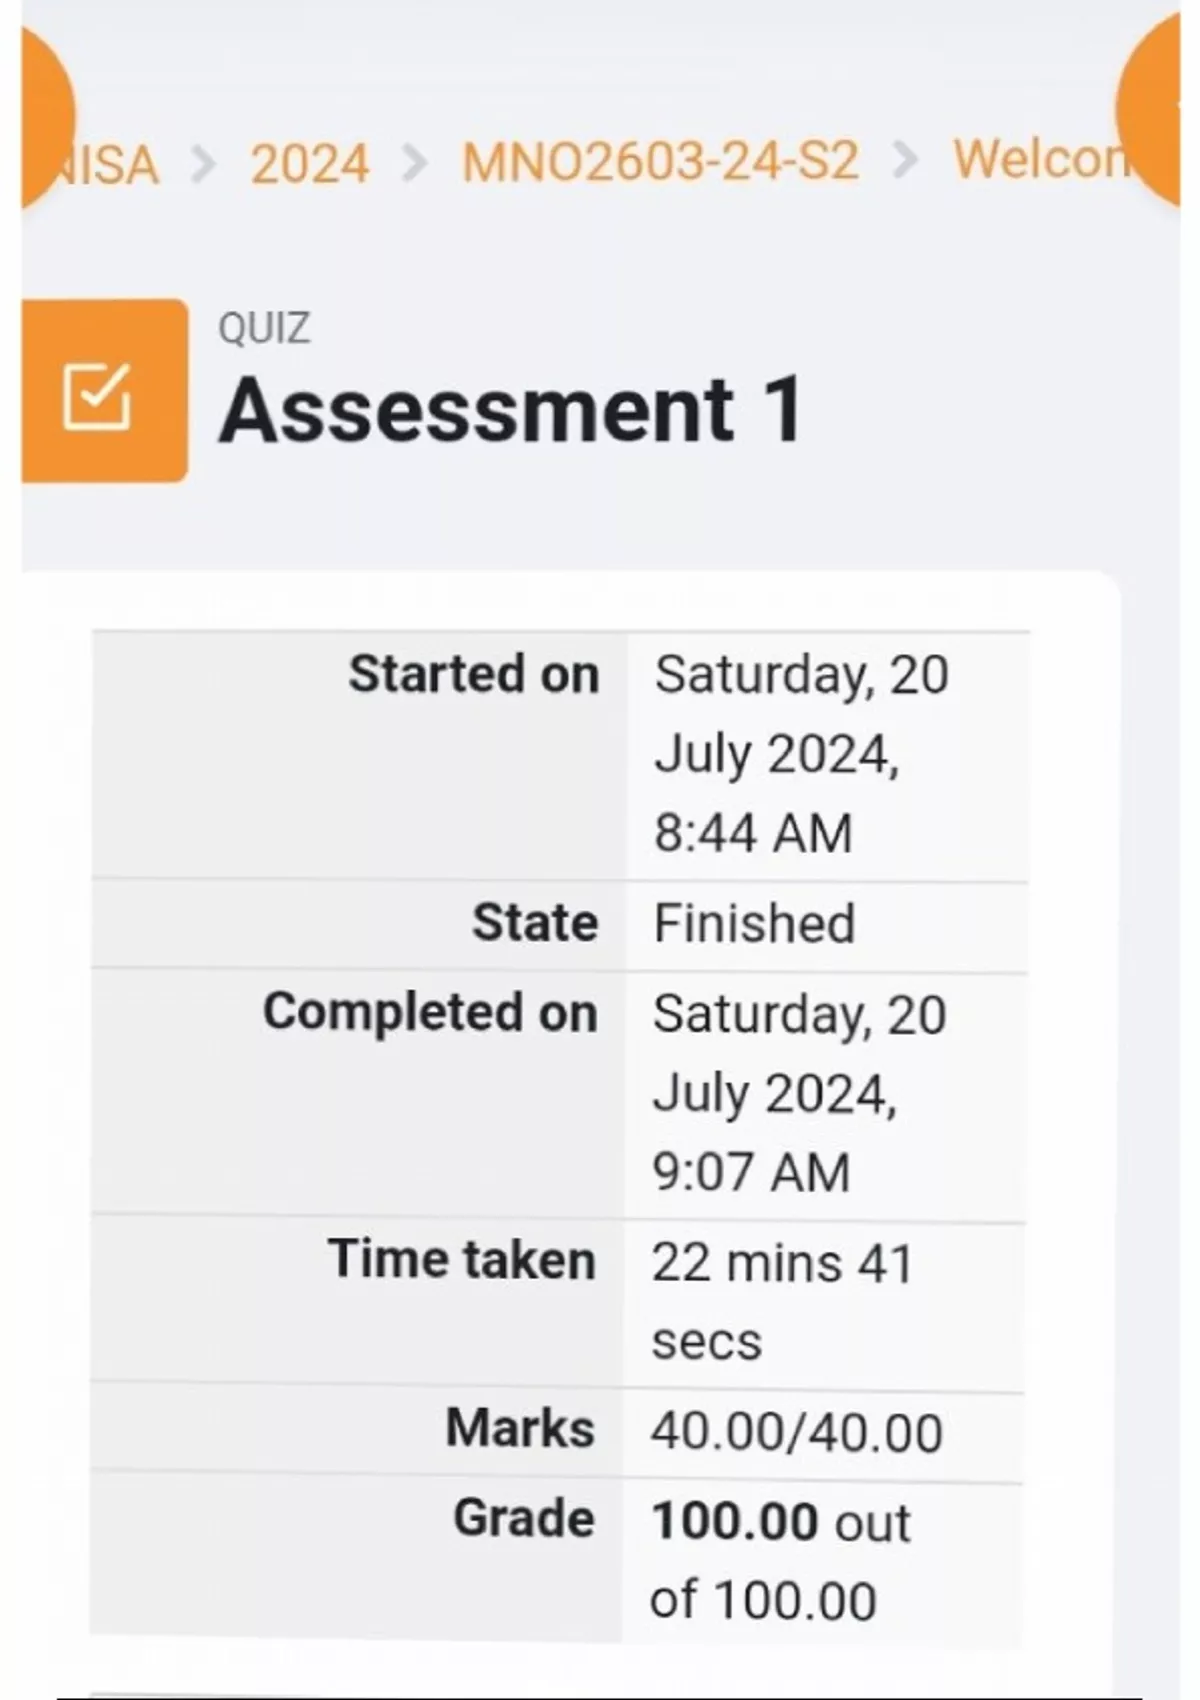Click the chevron after MNO2603-24-S2 breadcrumb
Image resolution: width=1200 pixels, height=1700 pixels.
[x=905, y=160]
